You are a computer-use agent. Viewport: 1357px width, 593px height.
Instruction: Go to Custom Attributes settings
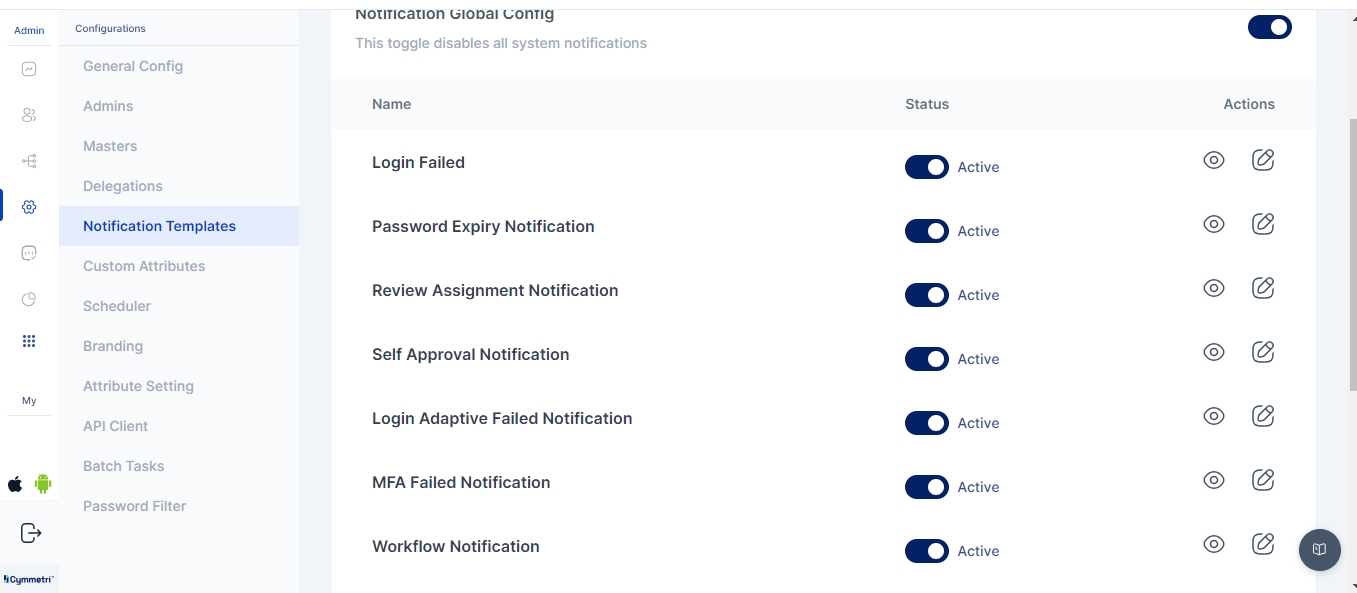[x=144, y=266]
